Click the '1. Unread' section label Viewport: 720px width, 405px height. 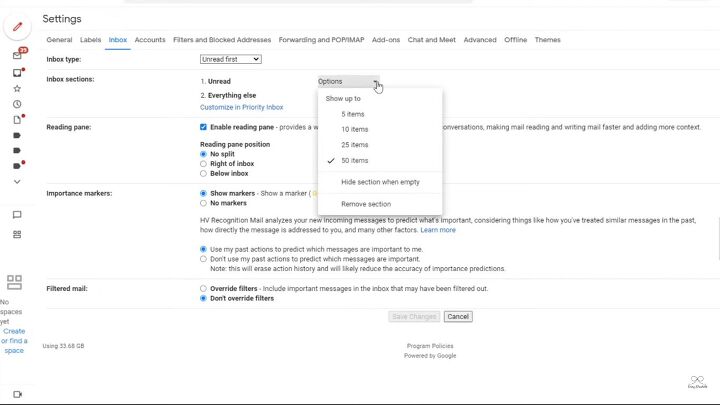click(215, 81)
